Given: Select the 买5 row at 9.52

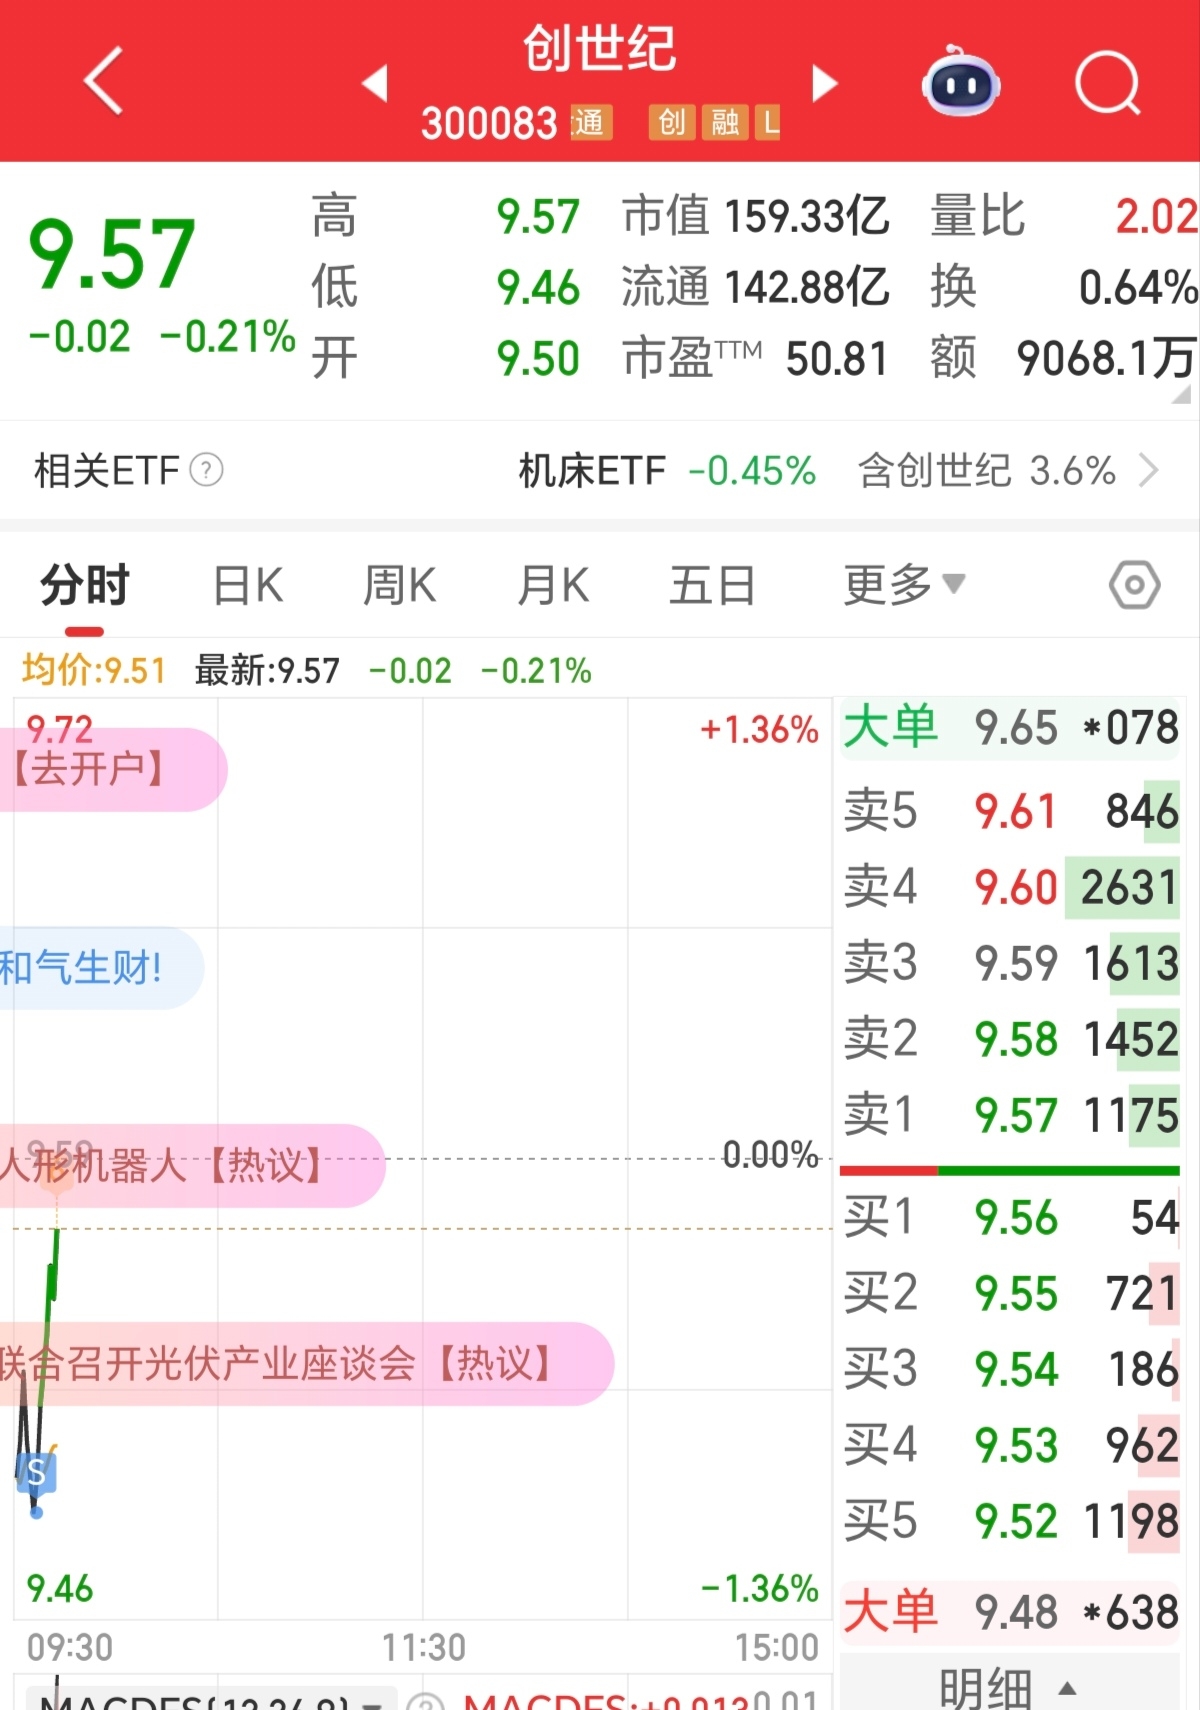Looking at the screenshot, I should [x=1010, y=1521].
